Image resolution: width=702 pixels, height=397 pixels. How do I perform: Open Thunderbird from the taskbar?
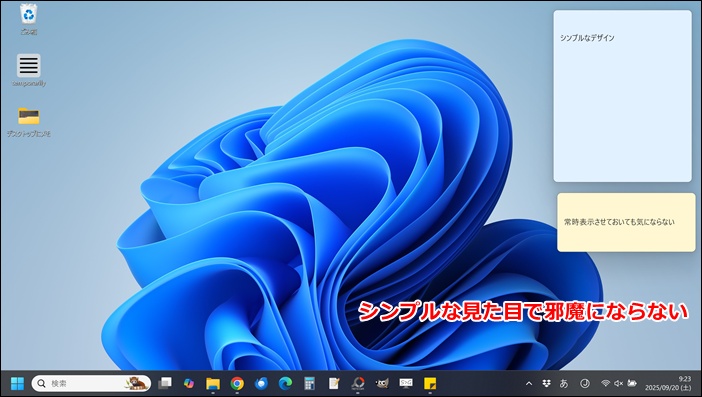[x=261, y=384]
